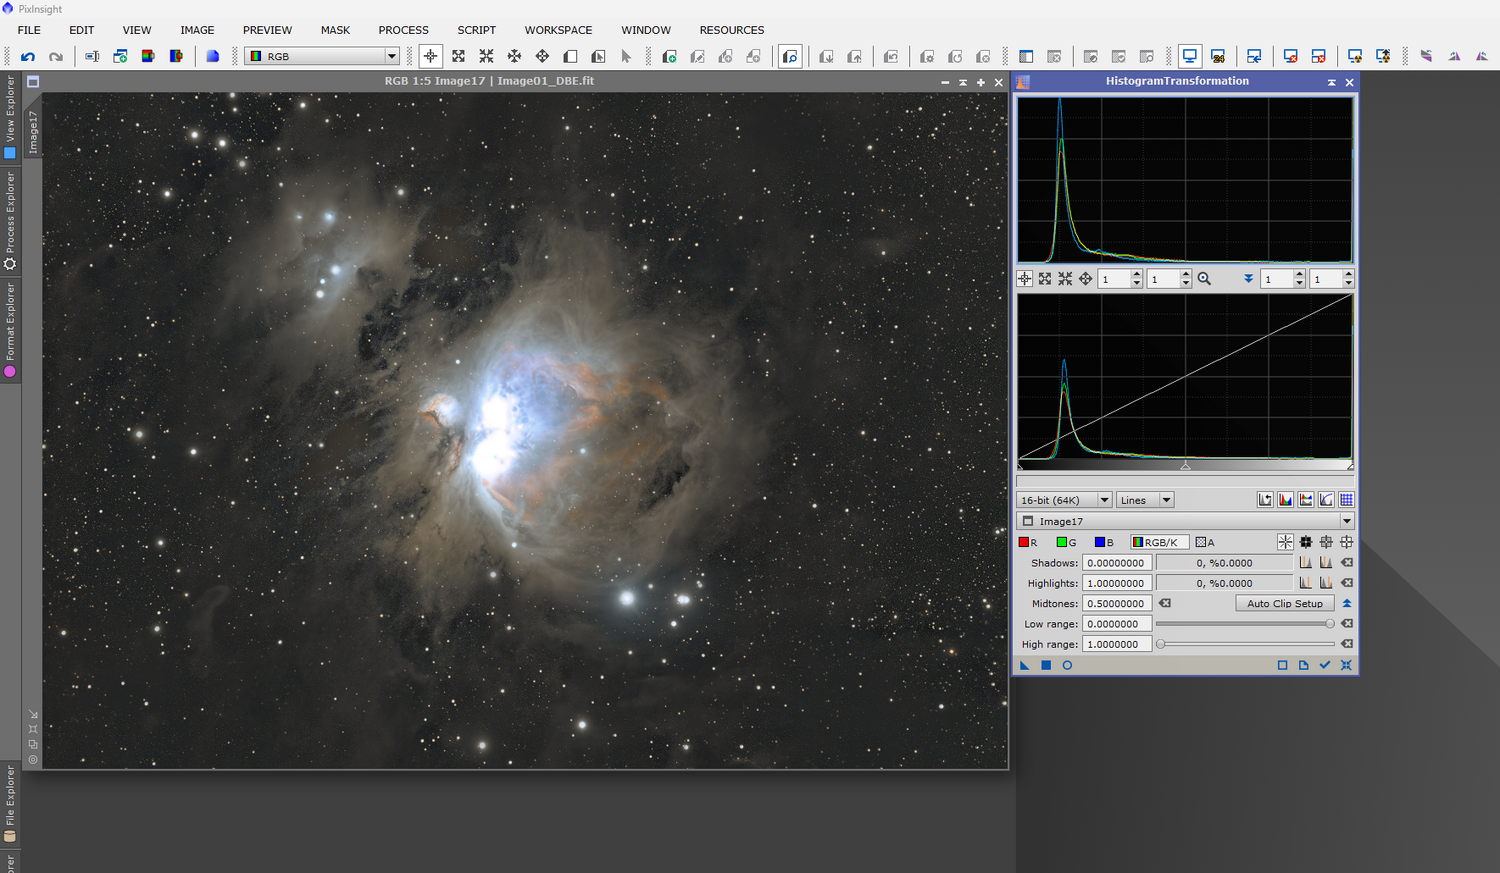
Task: Click the reset Midtones arrow icon
Action: pyautogui.click(x=1165, y=603)
